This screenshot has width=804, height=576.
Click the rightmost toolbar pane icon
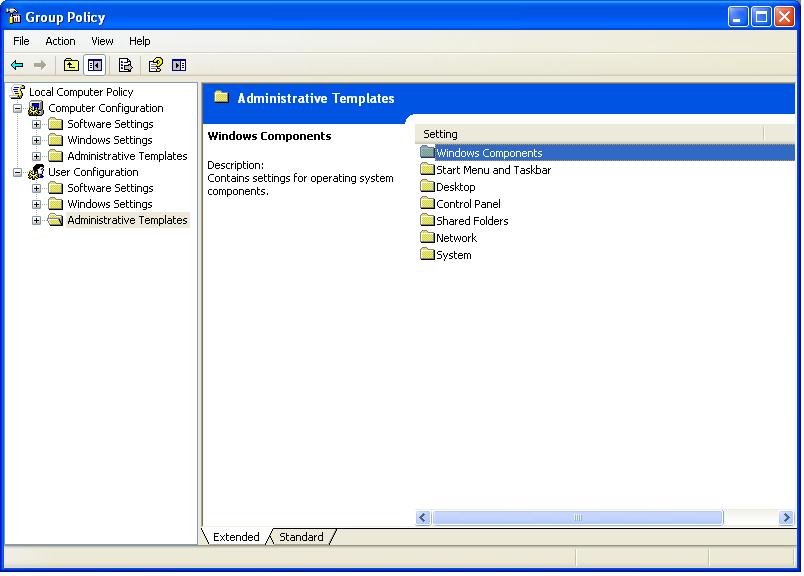(180, 64)
